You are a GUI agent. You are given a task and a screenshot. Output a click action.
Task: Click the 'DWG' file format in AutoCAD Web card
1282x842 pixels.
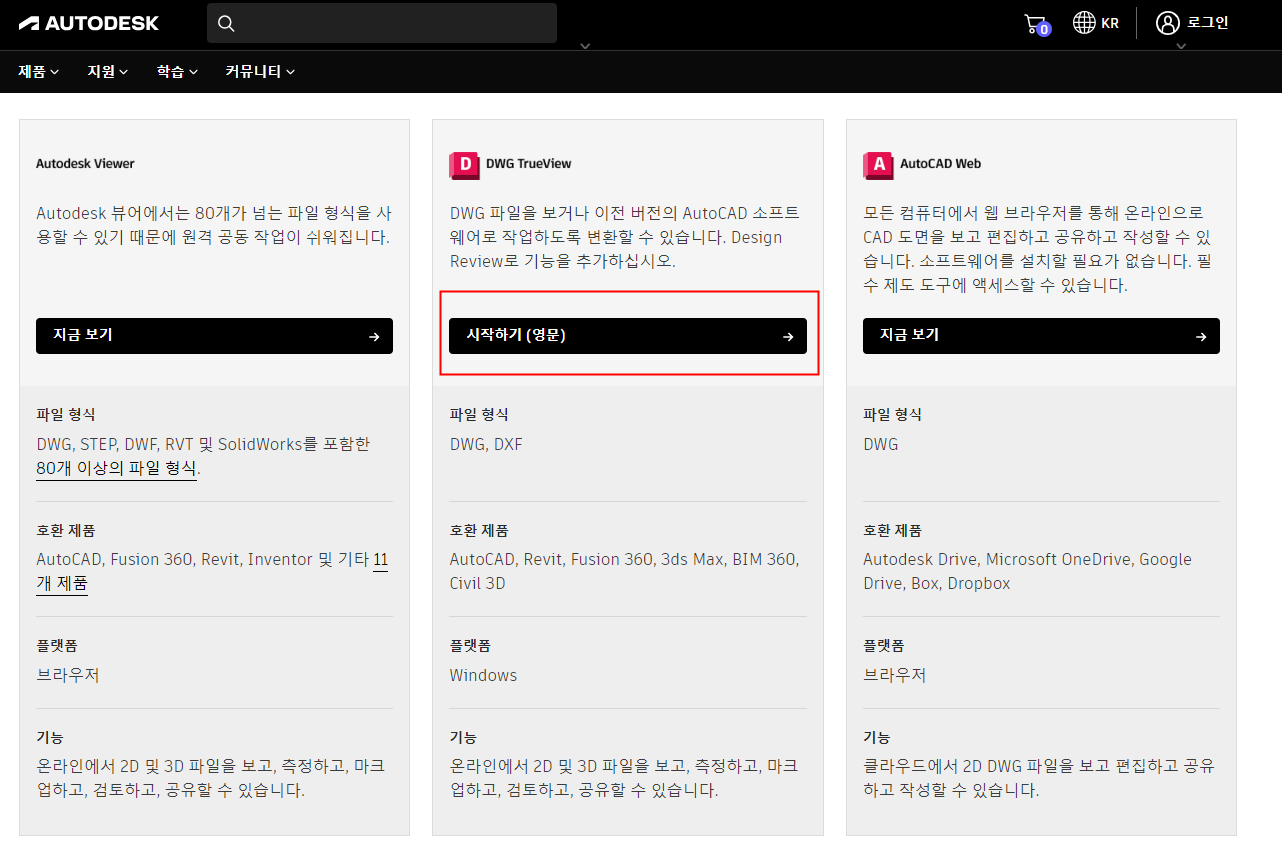[x=881, y=444]
